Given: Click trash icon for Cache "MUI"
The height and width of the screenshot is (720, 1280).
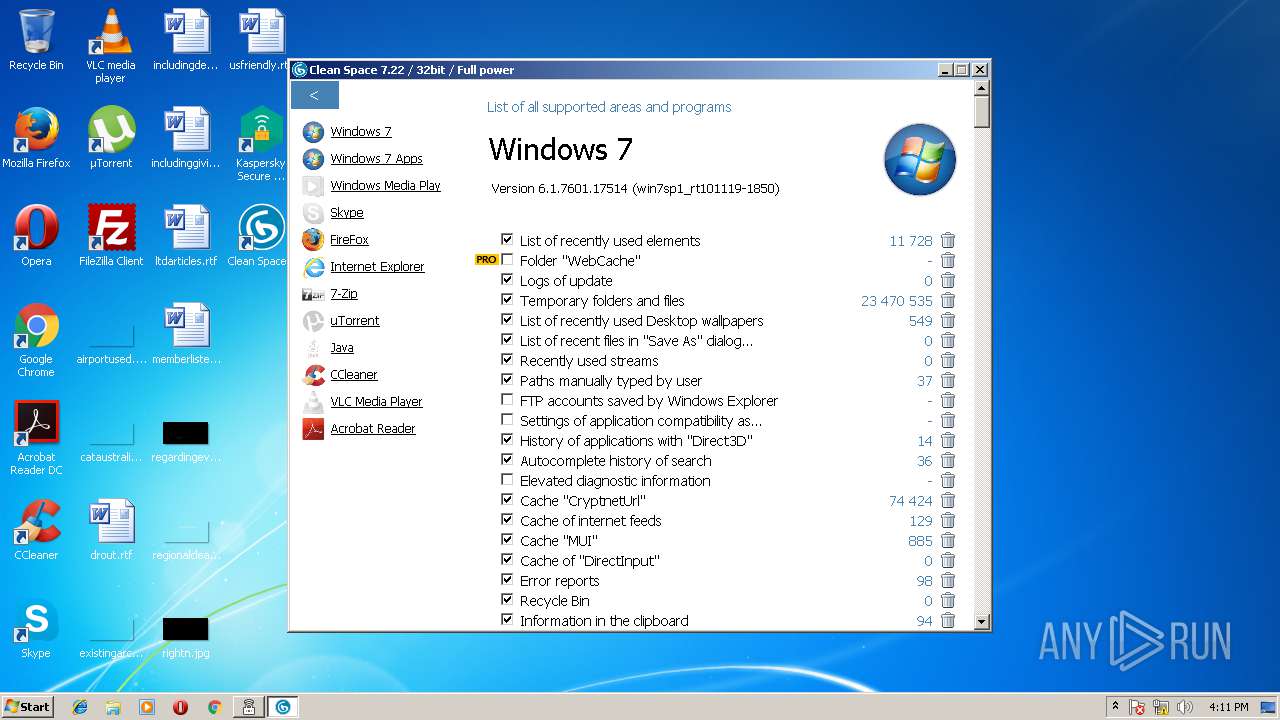Looking at the screenshot, I should [948, 540].
